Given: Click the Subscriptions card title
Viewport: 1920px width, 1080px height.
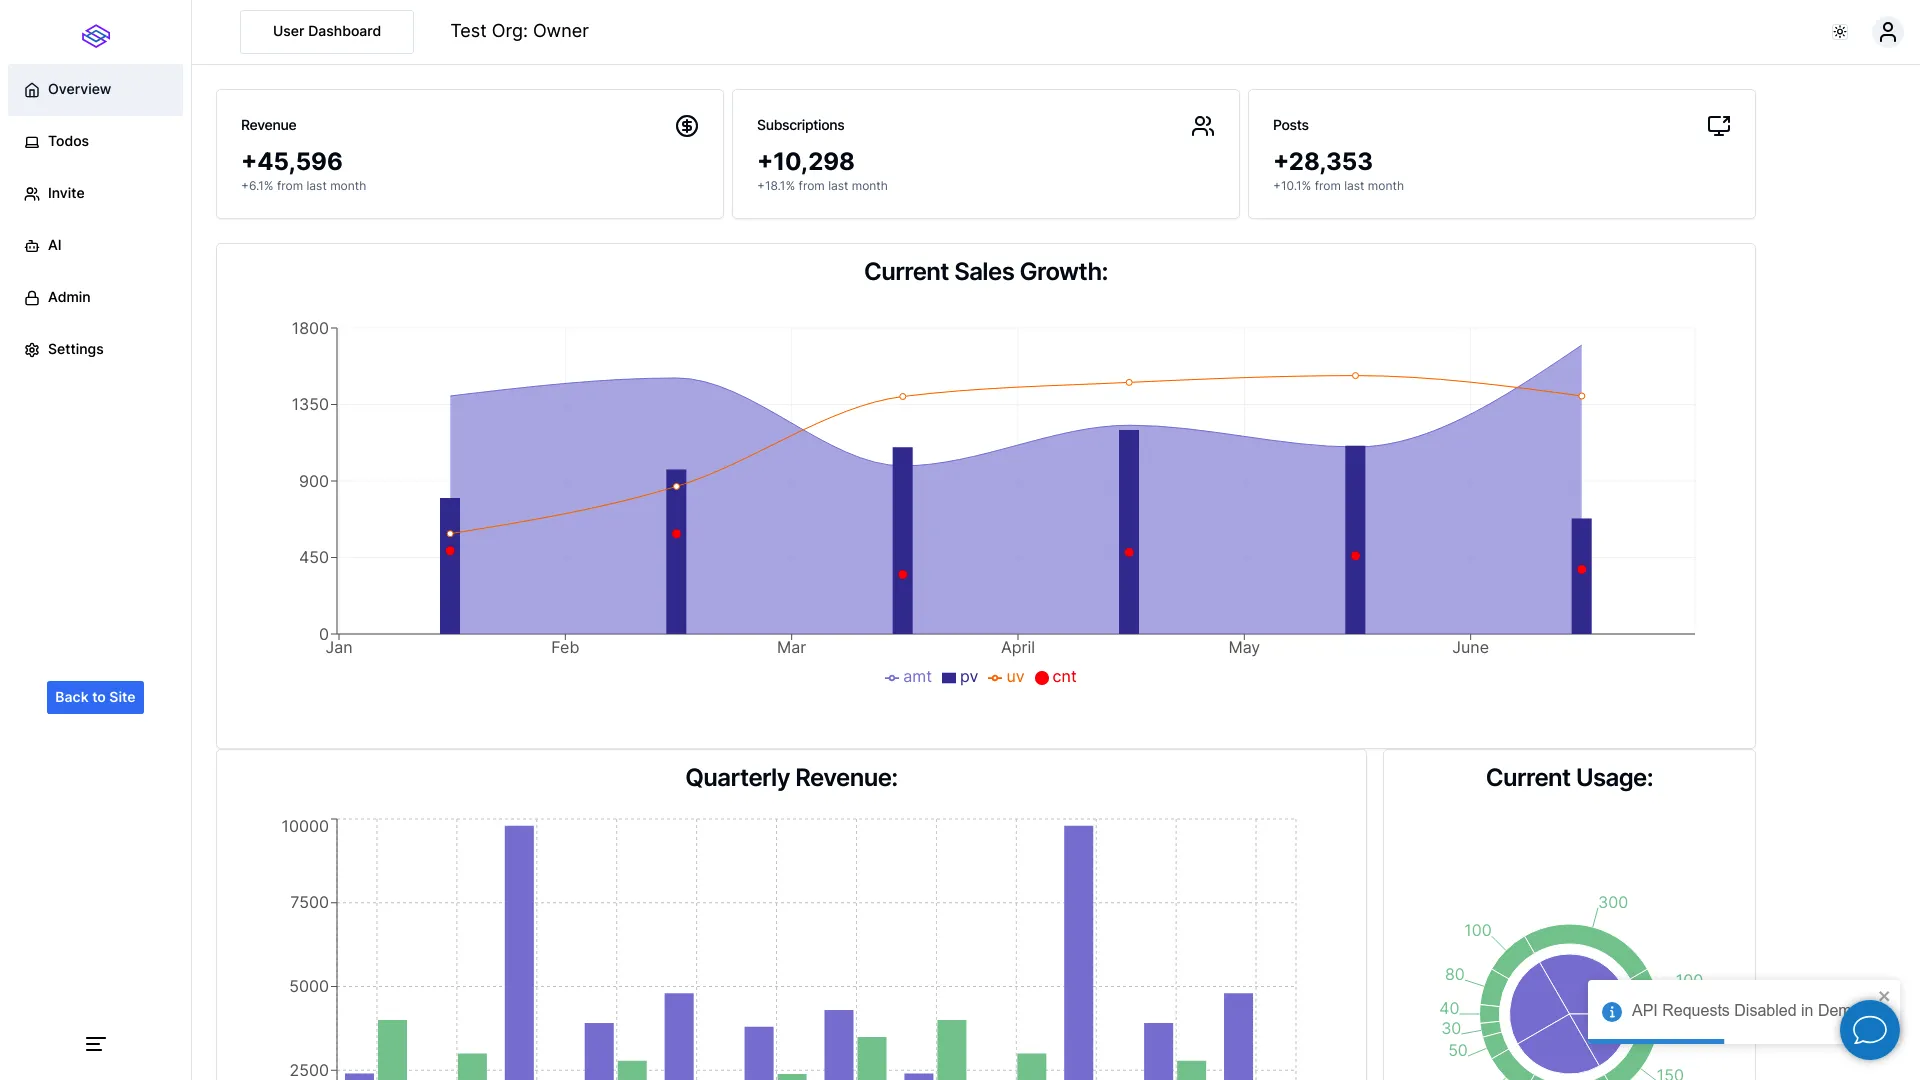Looking at the screenshot, I should 801,126.
